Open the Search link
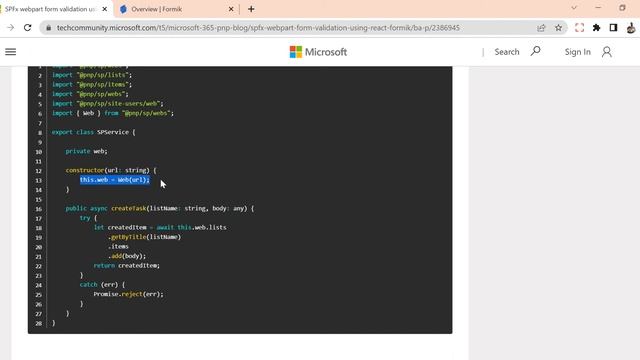640x360 pixels. coord(507,52)
